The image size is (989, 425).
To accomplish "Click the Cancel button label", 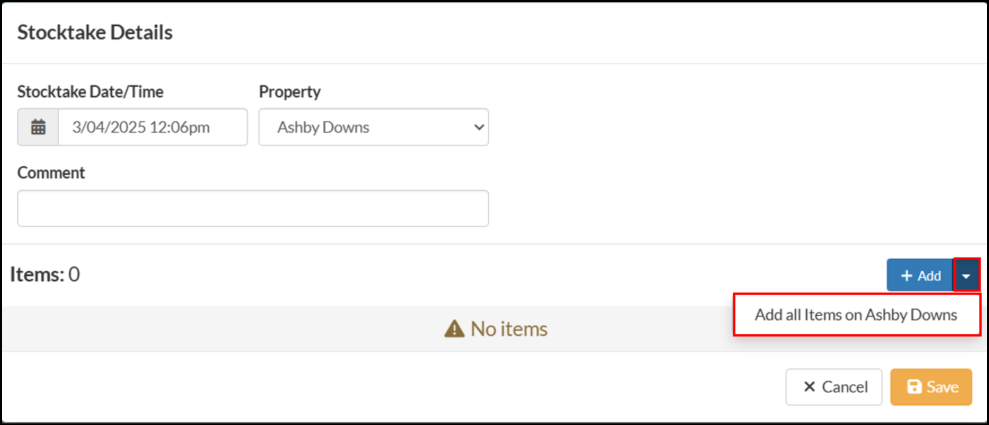I will tap(845, 387).
